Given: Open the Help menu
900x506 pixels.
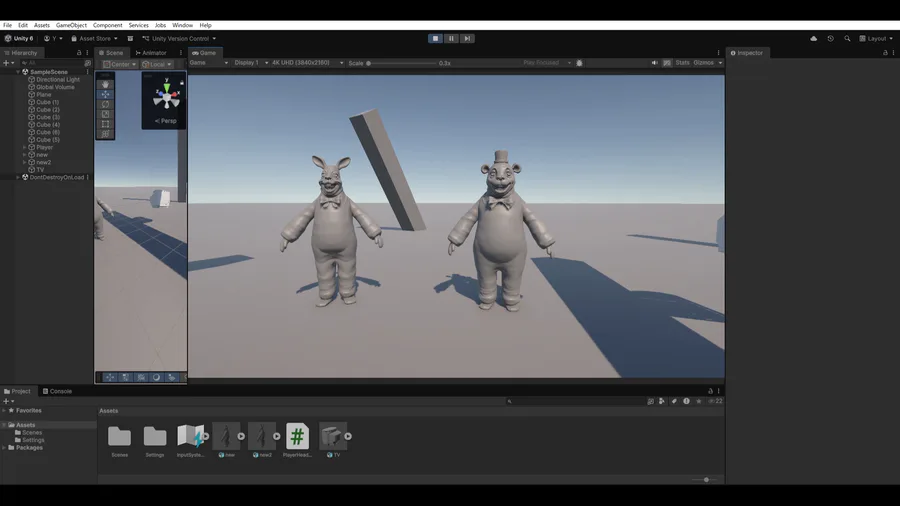Looking at the screenshot, I should click(x=205, y=25).
